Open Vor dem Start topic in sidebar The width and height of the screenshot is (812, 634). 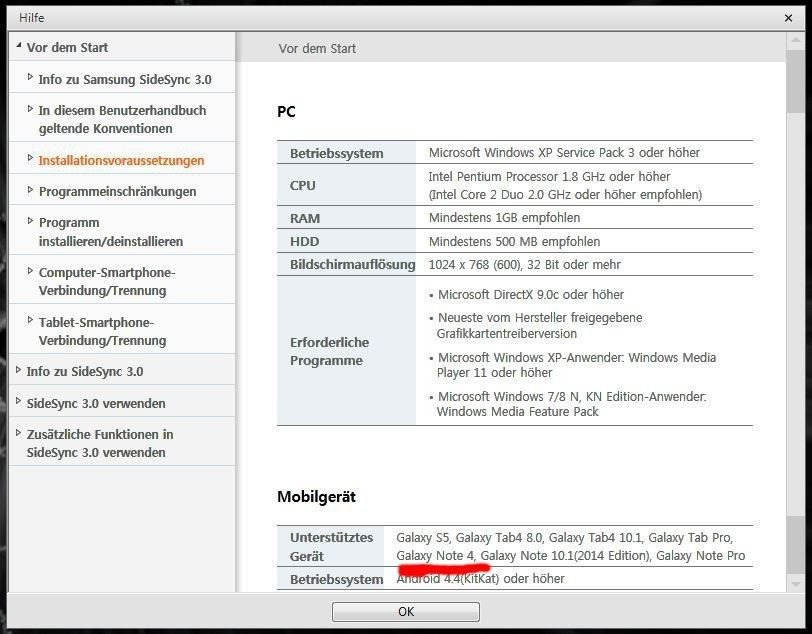point(67,48)
